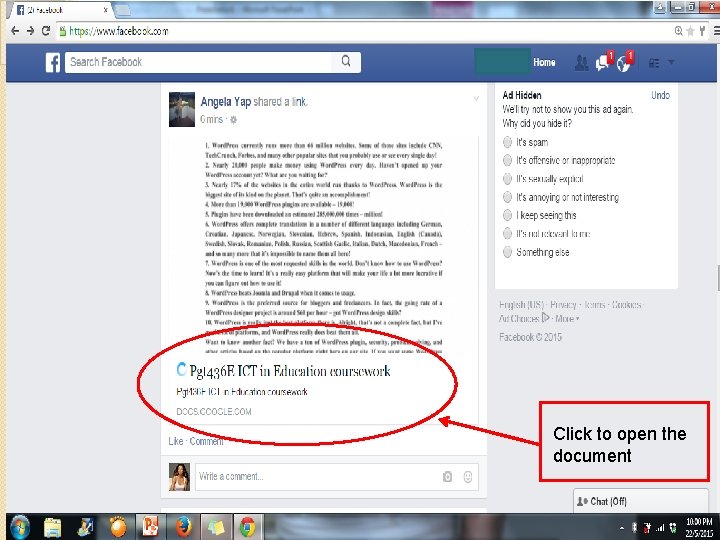Click the wrench extension icon
This screenshot has width=720, height=540.
[x=702, y=31]
